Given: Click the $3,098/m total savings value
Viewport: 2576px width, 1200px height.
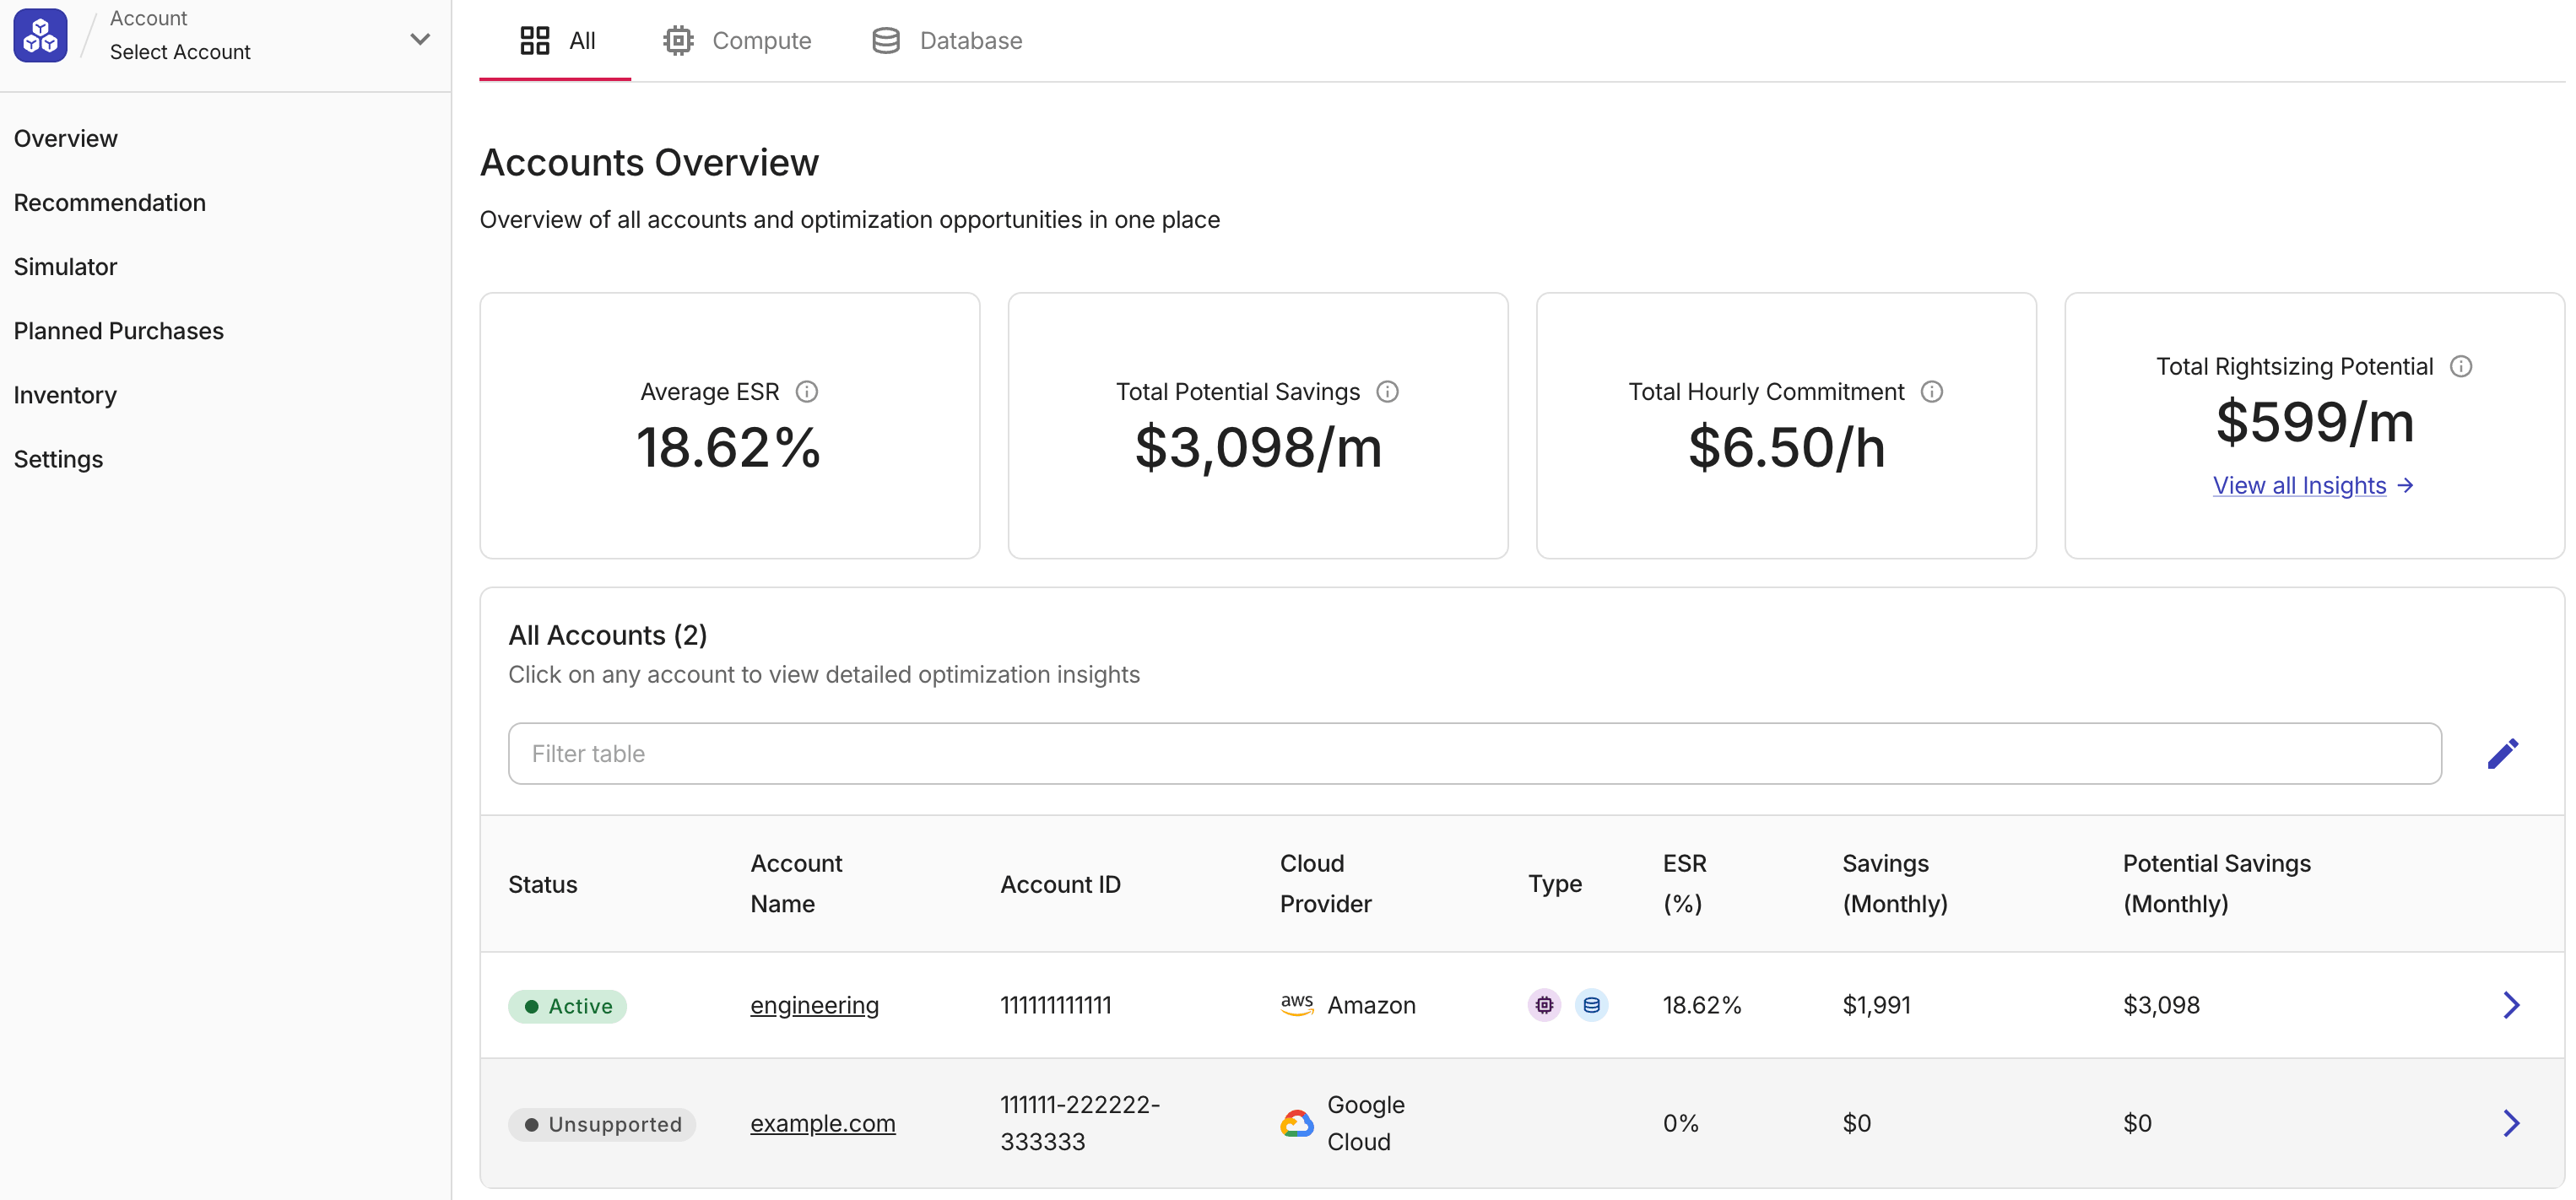Looking at the screenshot, I should tap(1259, 448).
